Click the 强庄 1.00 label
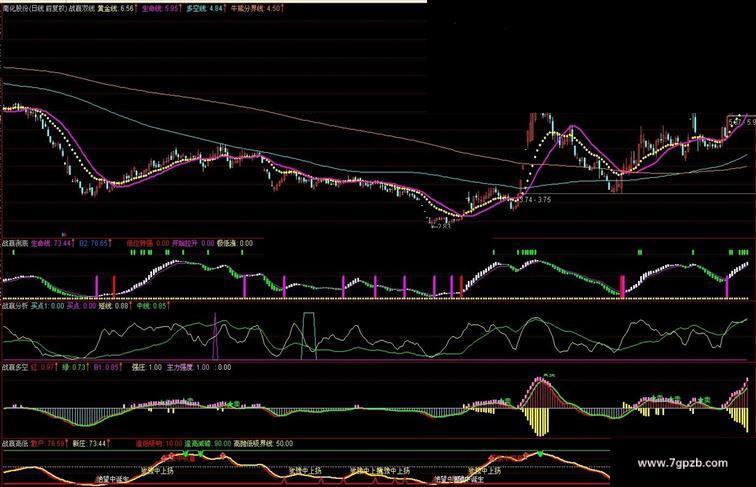 pyautogui.click(x=147, y=367)
